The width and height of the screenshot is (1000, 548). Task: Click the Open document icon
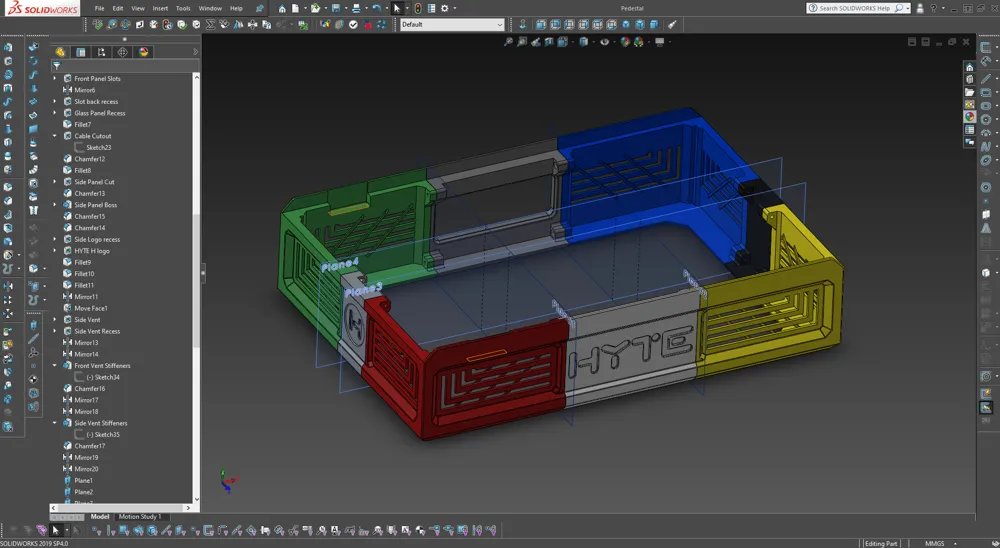point(315,8)
